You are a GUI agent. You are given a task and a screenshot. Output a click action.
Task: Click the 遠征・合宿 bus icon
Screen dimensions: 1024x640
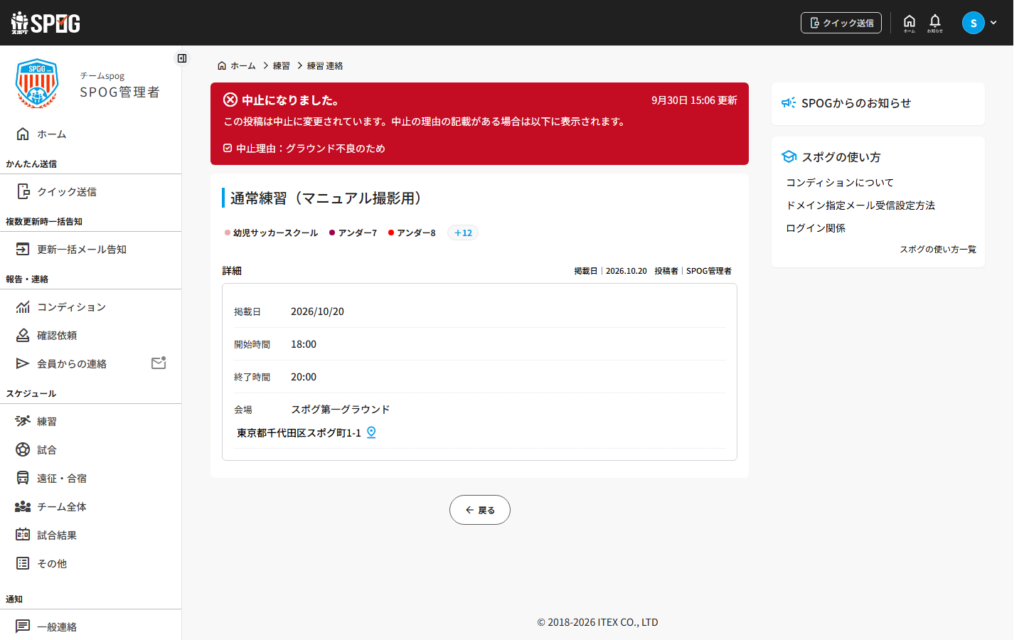pos(23,478)
